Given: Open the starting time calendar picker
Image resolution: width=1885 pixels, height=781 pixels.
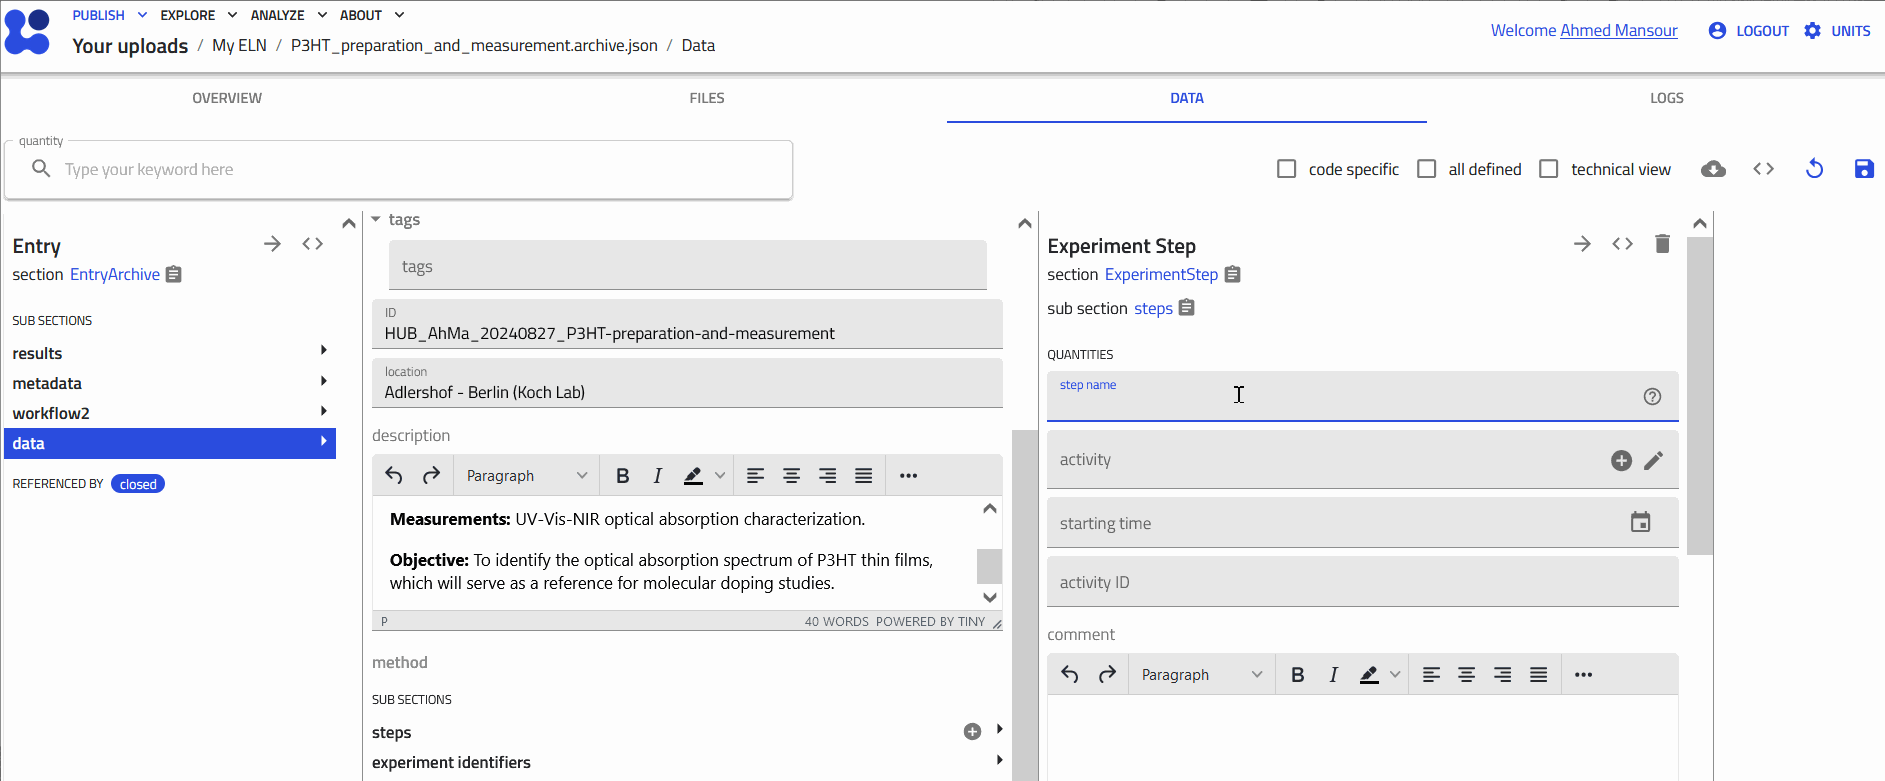Looking at the screenshot, I should tap(1640, 522).
